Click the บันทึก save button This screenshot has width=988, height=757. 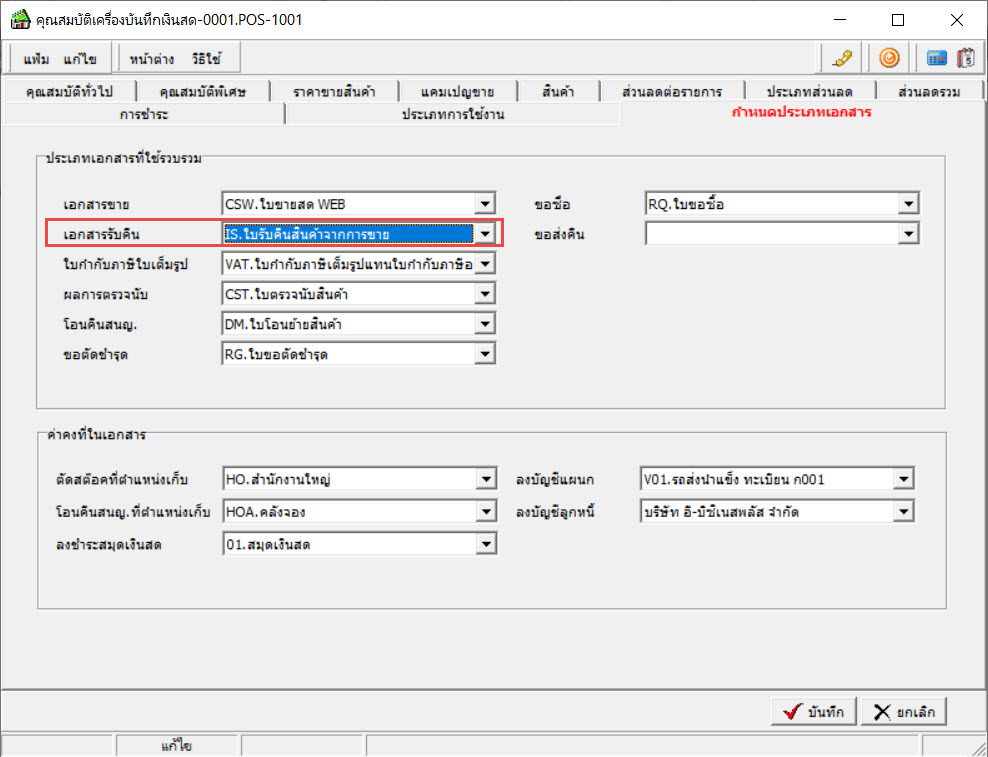813,712
